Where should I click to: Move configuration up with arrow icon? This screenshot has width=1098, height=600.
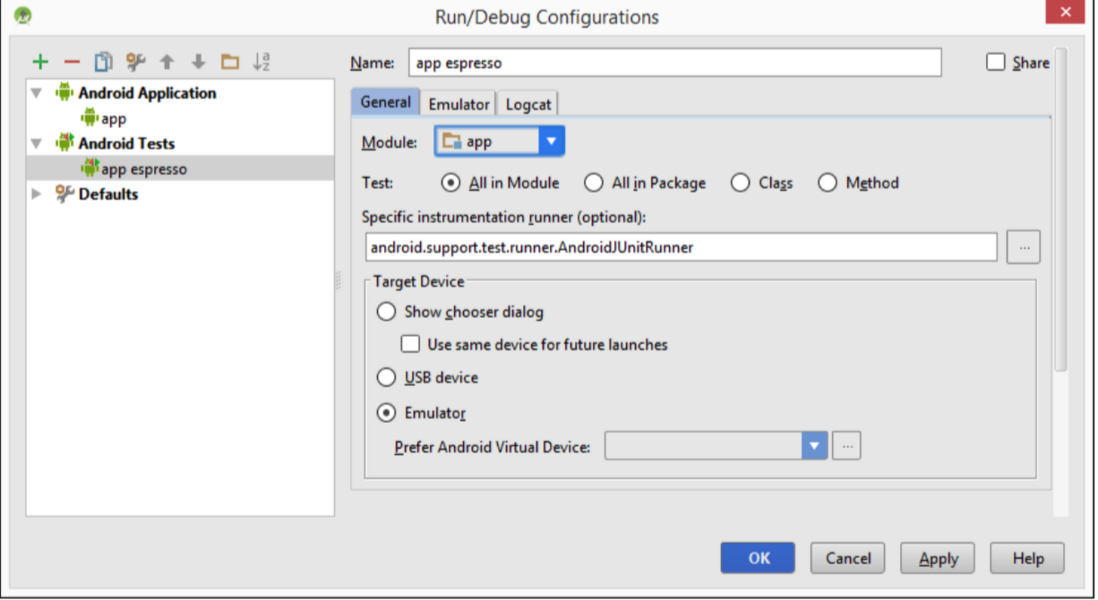point(167,62)
